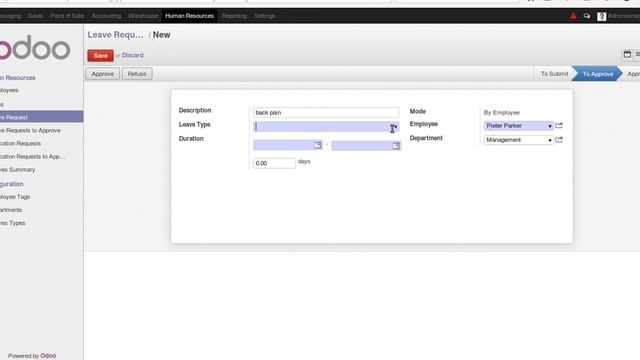640x360 pixels.
Task: Click the Leave Requ... breadcrumb link
Action: (x=116, y=35)
